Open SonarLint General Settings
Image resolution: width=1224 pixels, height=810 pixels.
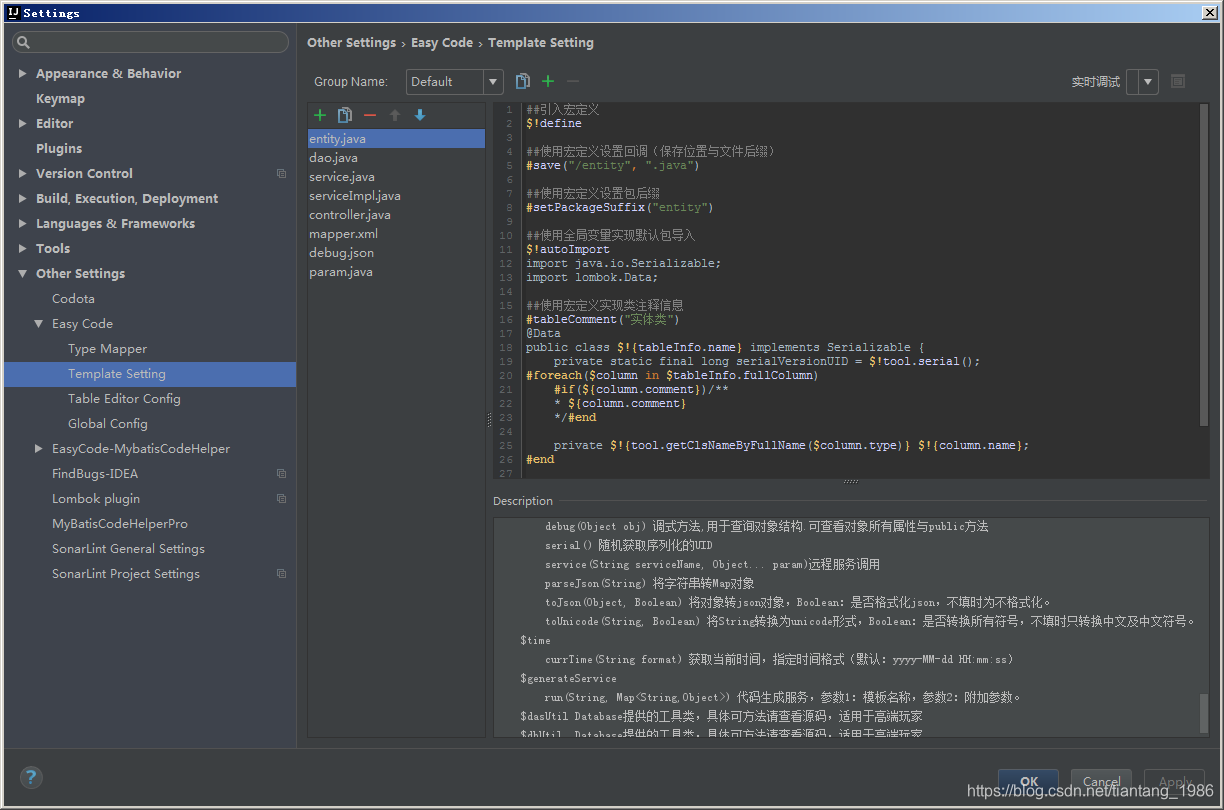[128, 549]
